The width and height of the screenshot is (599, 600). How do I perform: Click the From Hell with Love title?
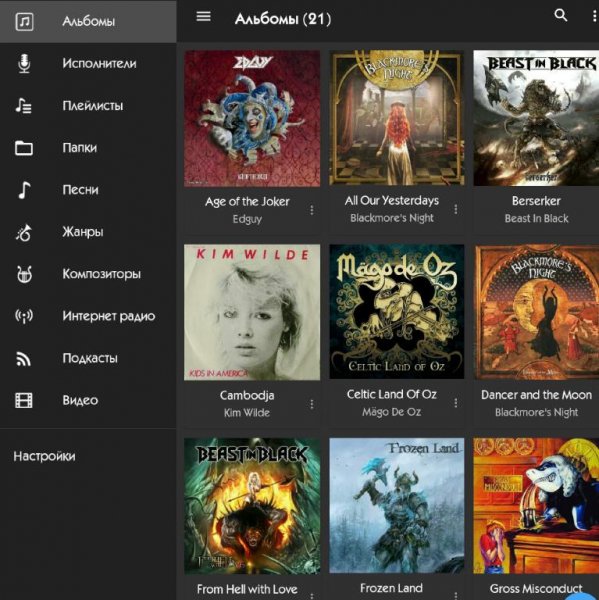coord(247,589)
